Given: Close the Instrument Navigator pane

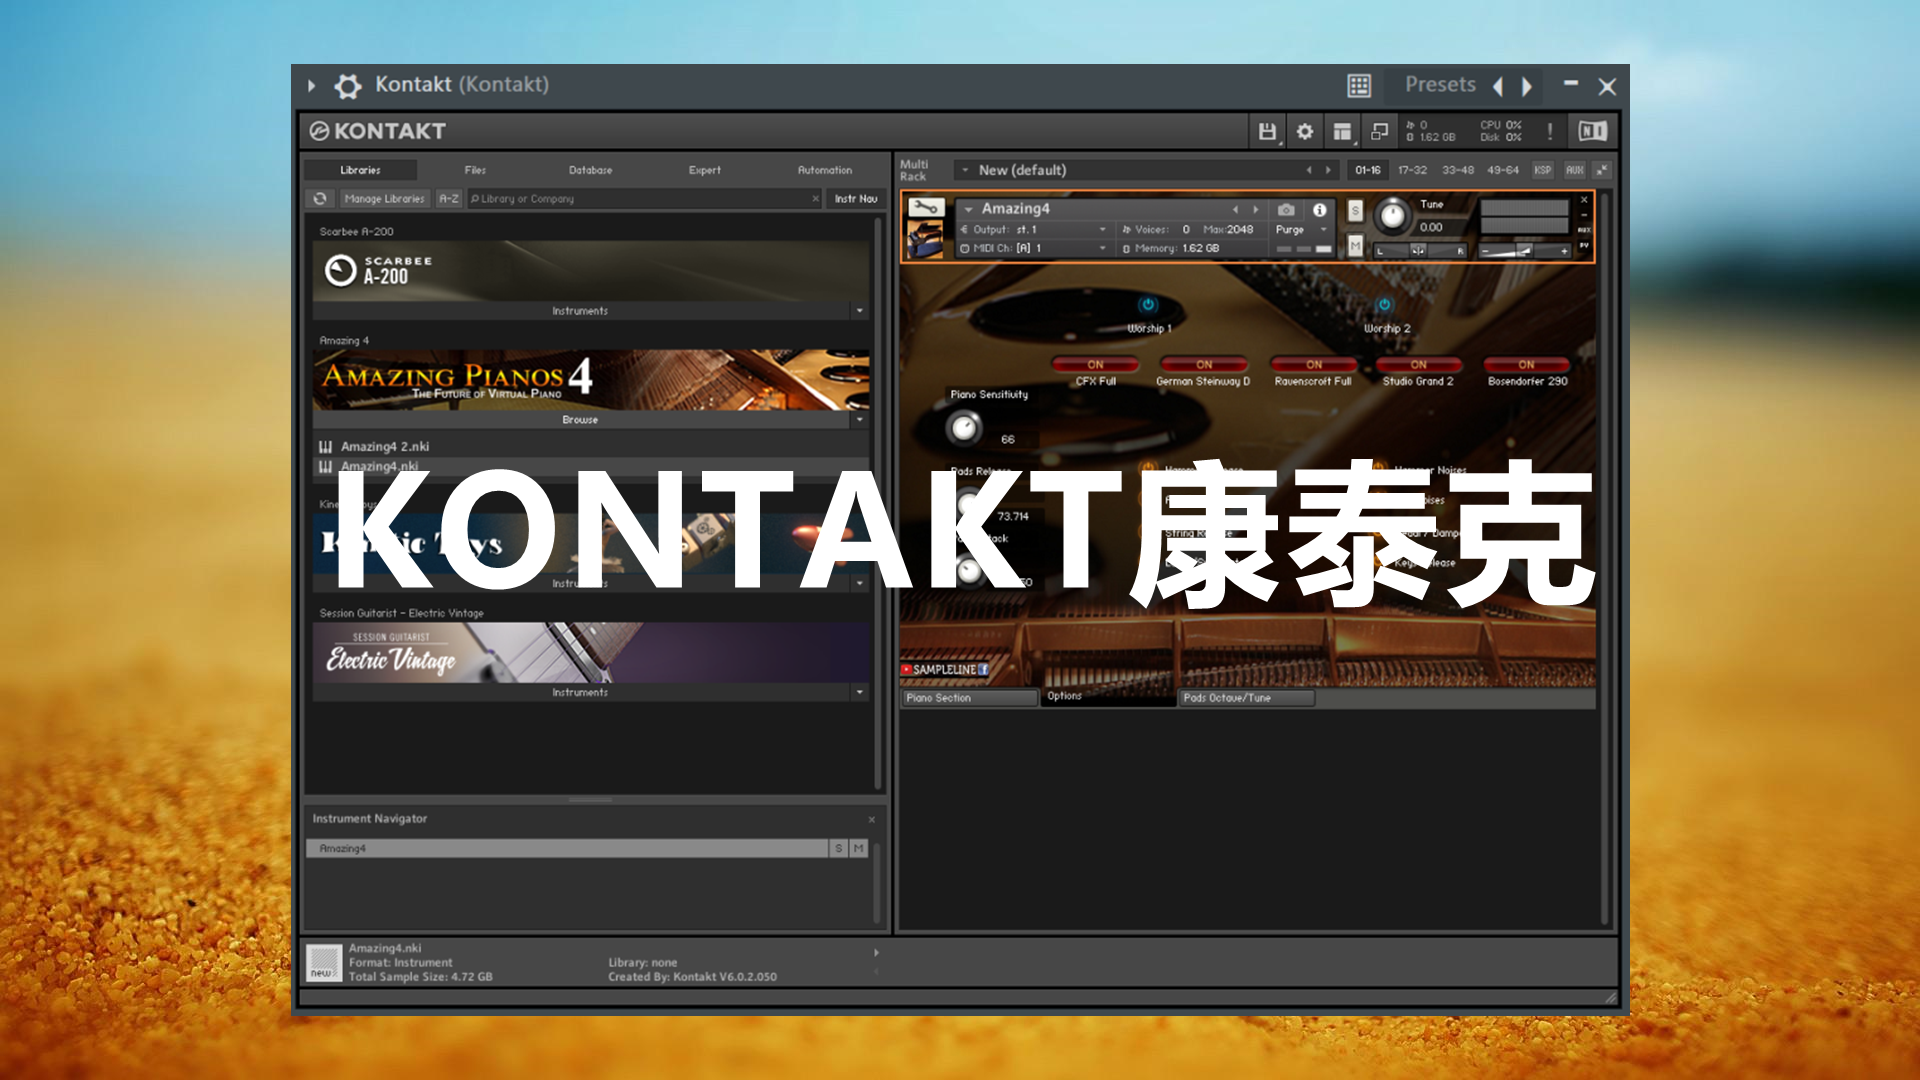Looking at the screenshot, I should pos(872,820).
